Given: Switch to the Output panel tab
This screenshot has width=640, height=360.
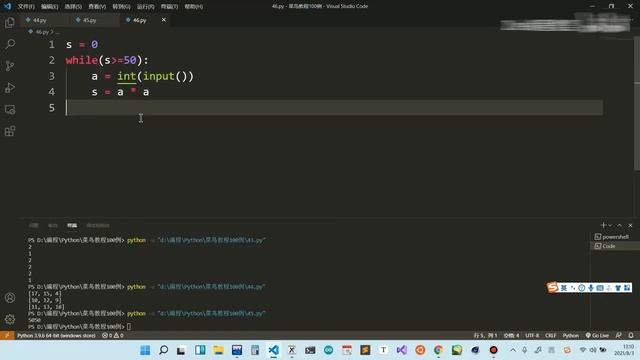Looking at the screenshot, I should 53,225.
